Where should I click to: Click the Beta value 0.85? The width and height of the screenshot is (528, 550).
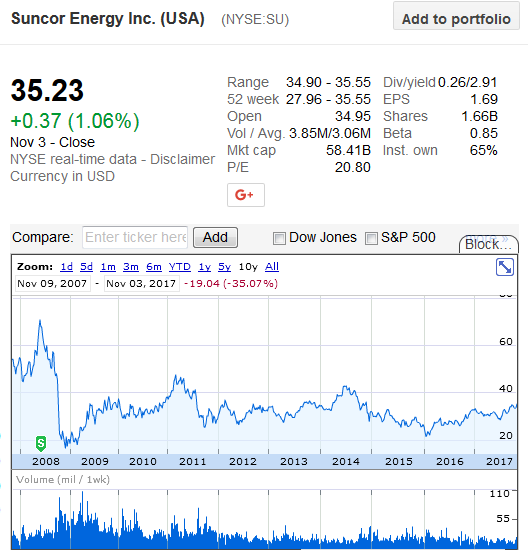click(484, 133)
